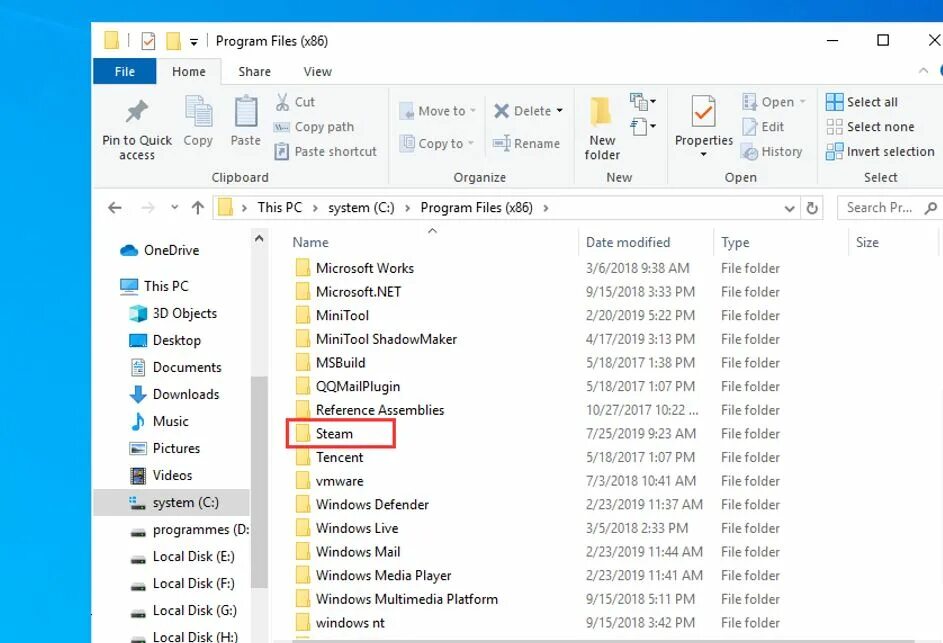Viewport: 943px width, 643px height.
Task: Switch to the View tab
Action: coord(318,72)
